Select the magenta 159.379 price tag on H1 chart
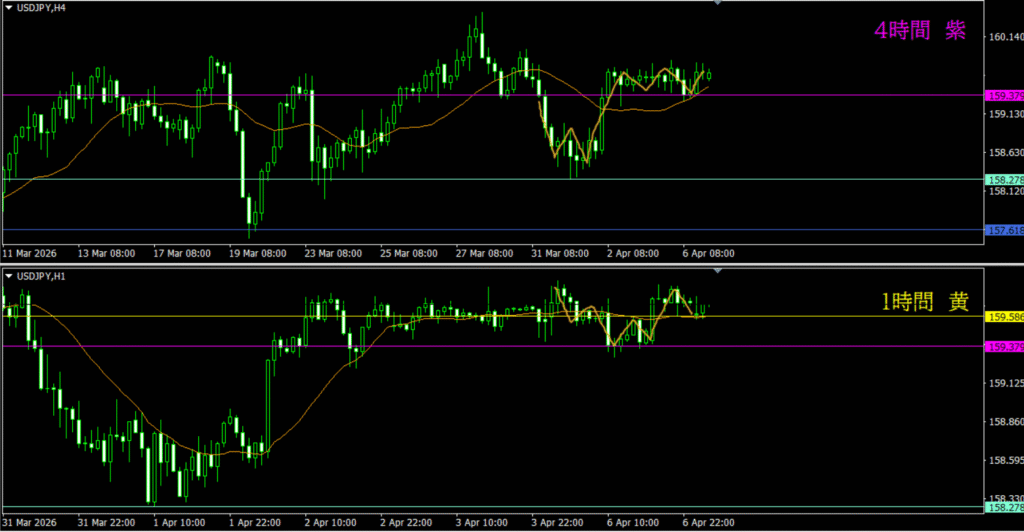The image size is (1024, 532). click(1003, 347)
